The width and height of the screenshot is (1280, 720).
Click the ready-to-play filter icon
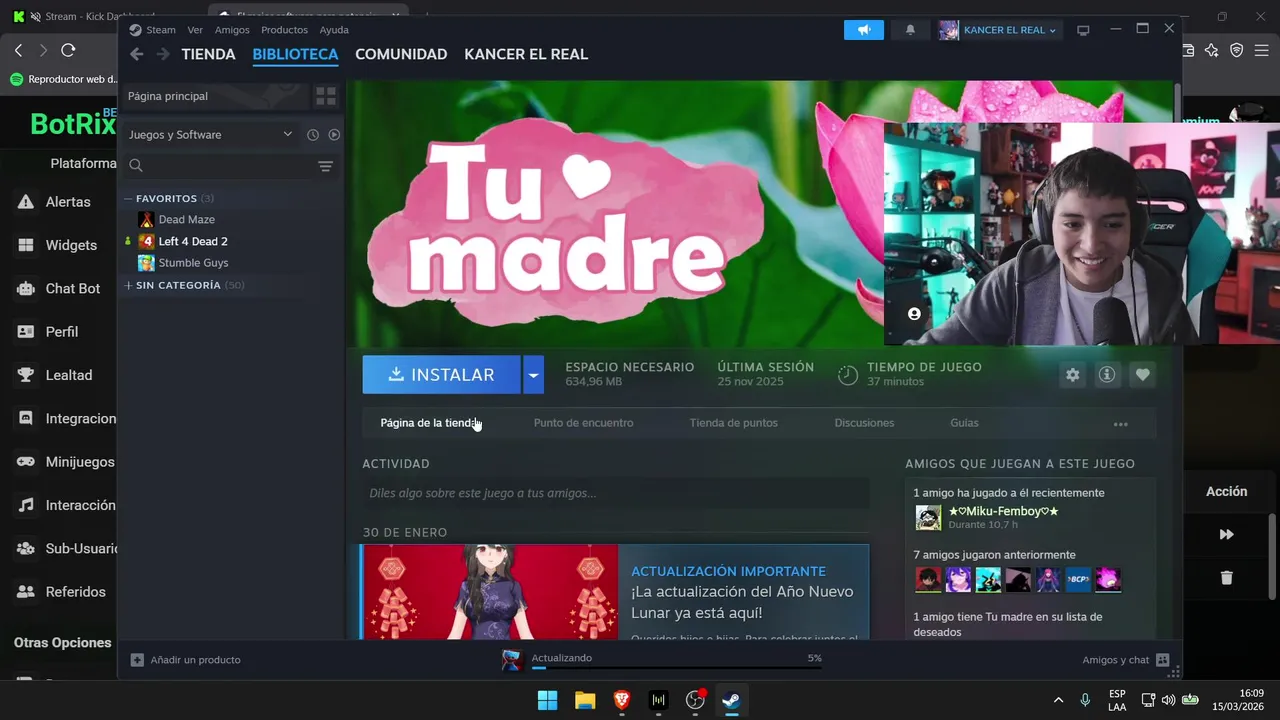click(334, 135)
